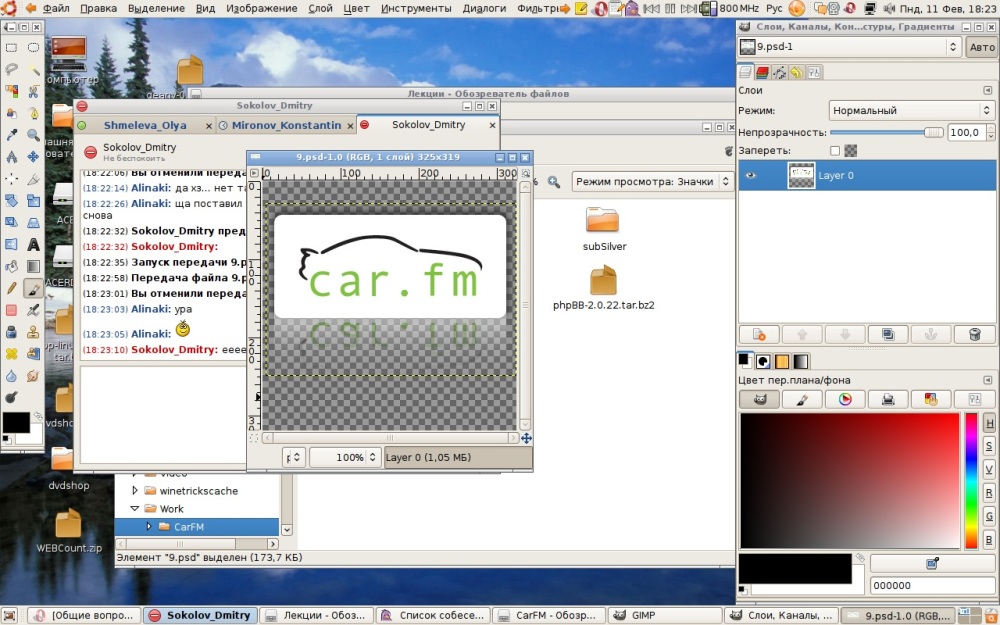Select the Free Select lasso tool
The width and height of the screenshot is (1000, 625).
click(x=11, y=69)
